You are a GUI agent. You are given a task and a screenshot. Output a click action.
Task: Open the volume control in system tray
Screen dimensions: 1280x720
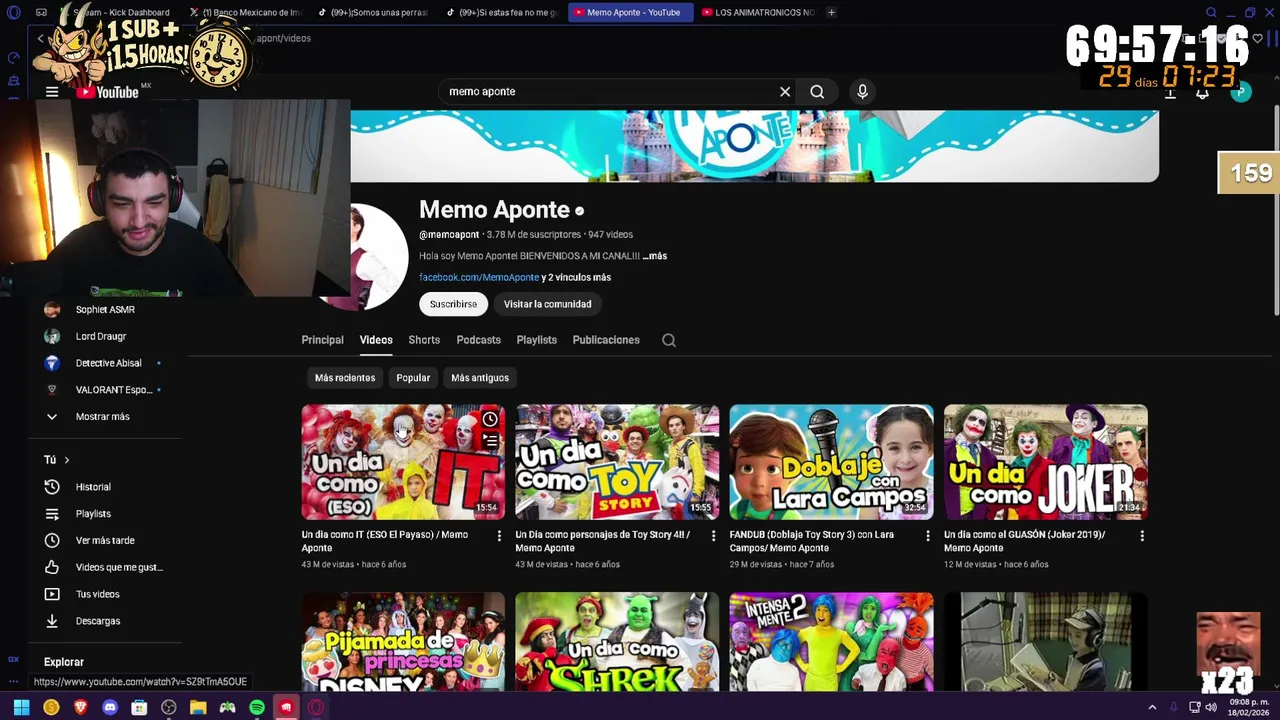pos(1211,707)
